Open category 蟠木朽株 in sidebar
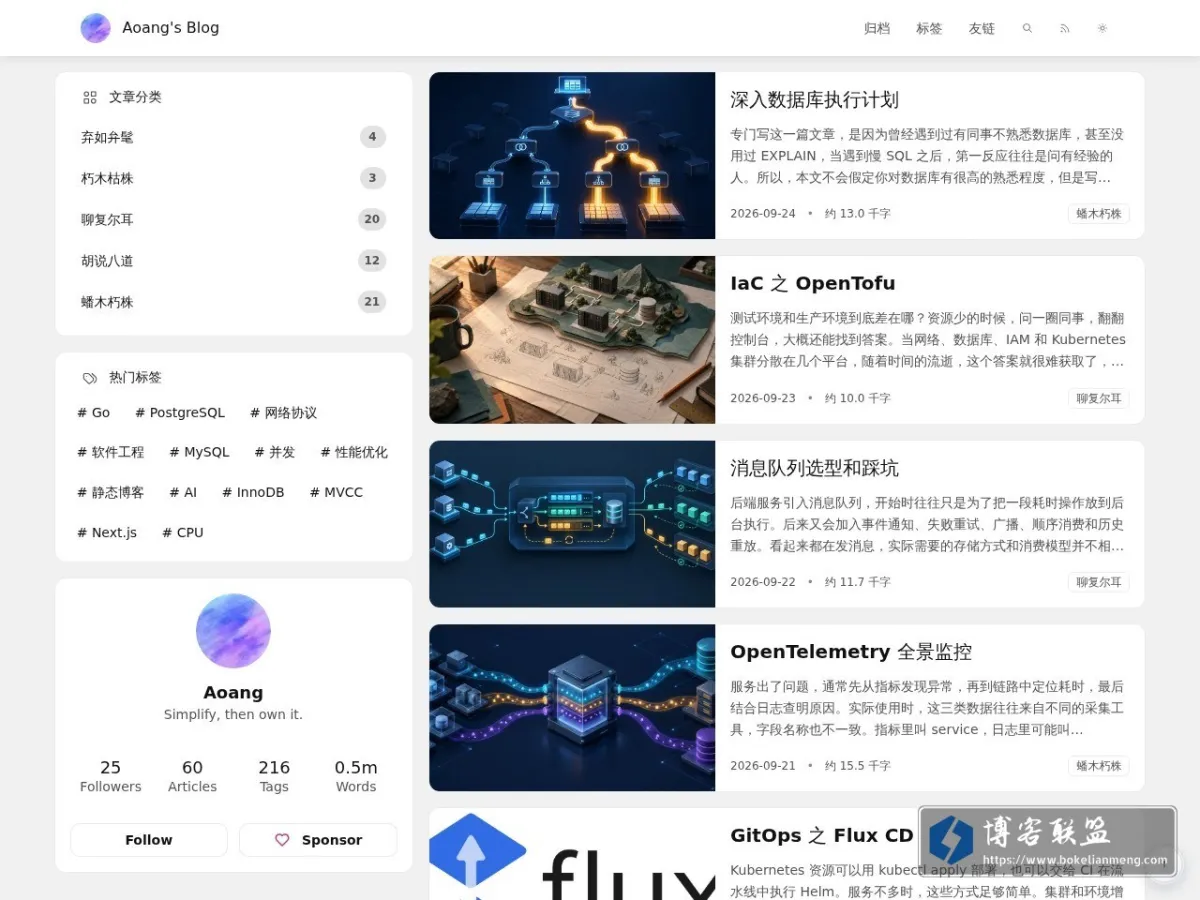Image resolution: width=1200 pixels, height=900 pixels. pos(233,301)
